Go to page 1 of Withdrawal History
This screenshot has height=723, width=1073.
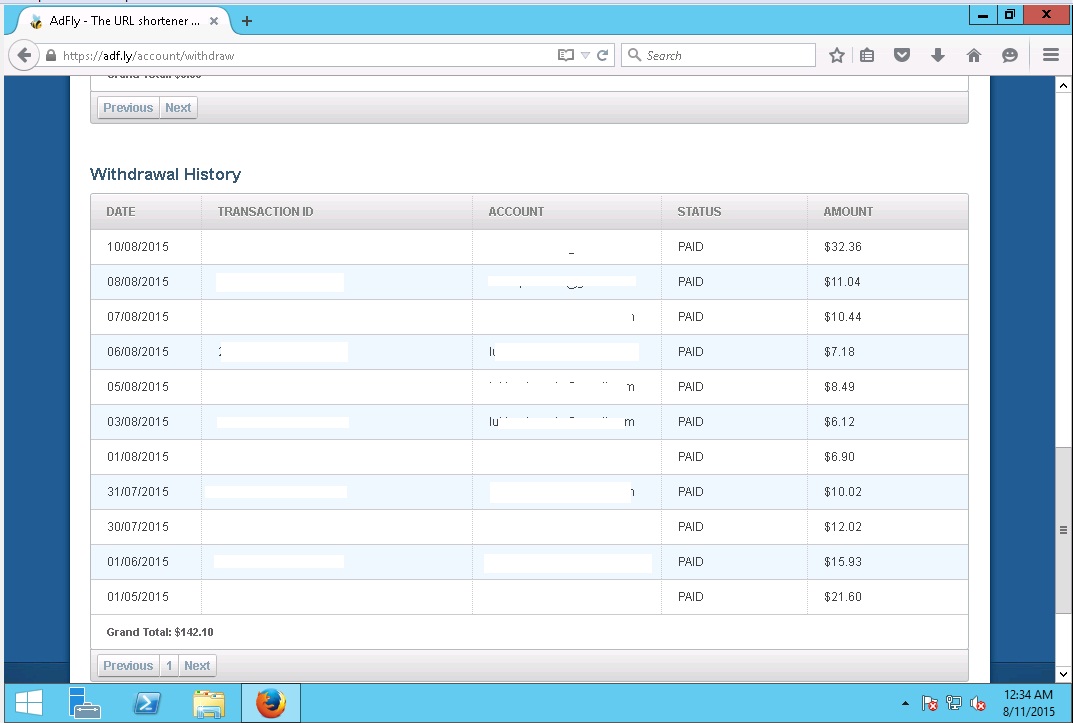[x=169, y=666]
